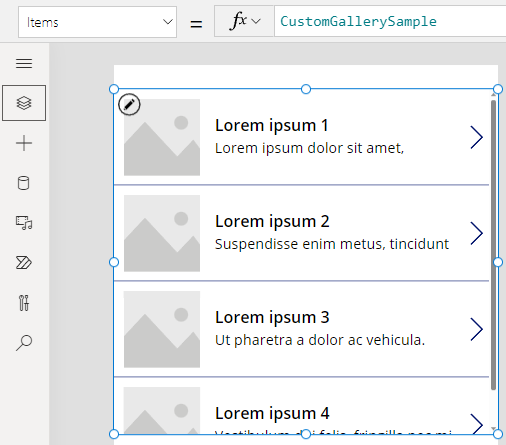Select the image placeholder for Lorem ipsum 2
Viewport: 506px width, 445px height.
tap(162, 233)
